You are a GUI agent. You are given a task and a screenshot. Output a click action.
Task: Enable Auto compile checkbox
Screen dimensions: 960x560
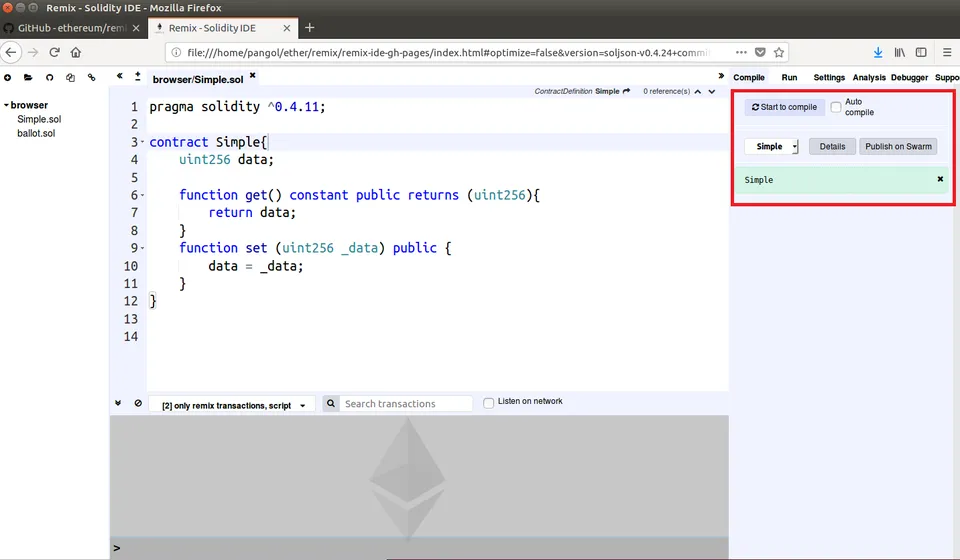pos(836,107)
